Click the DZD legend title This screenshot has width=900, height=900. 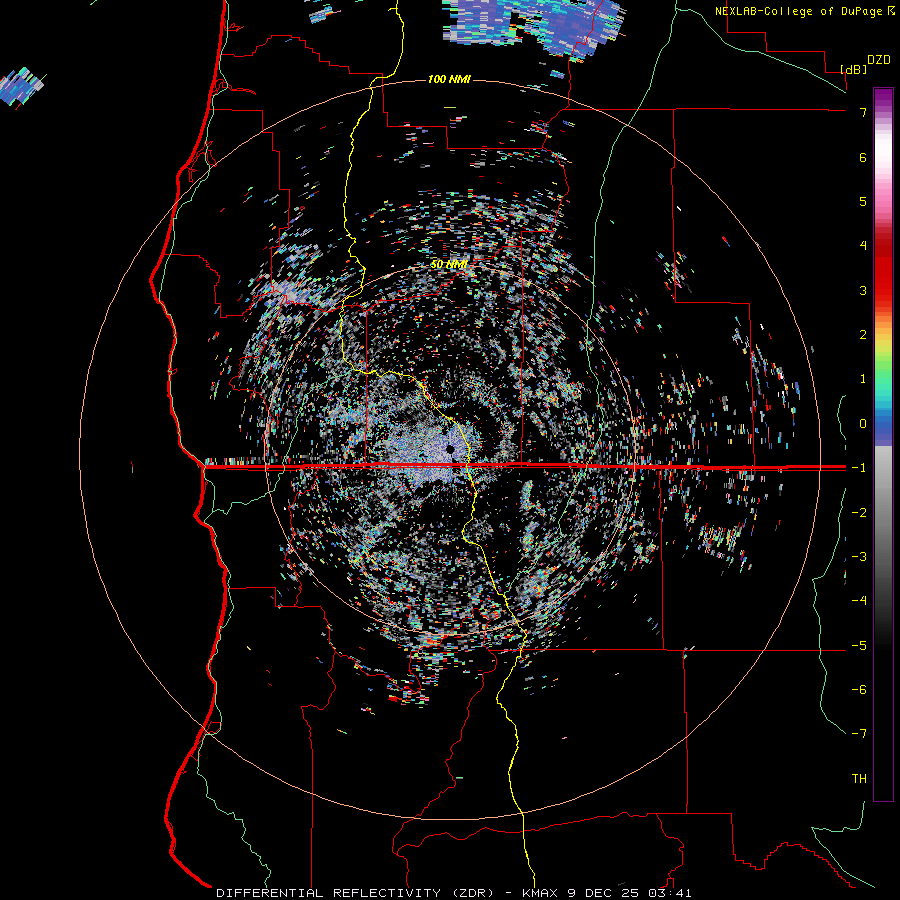pyautogui.click(x=879, y=60)
